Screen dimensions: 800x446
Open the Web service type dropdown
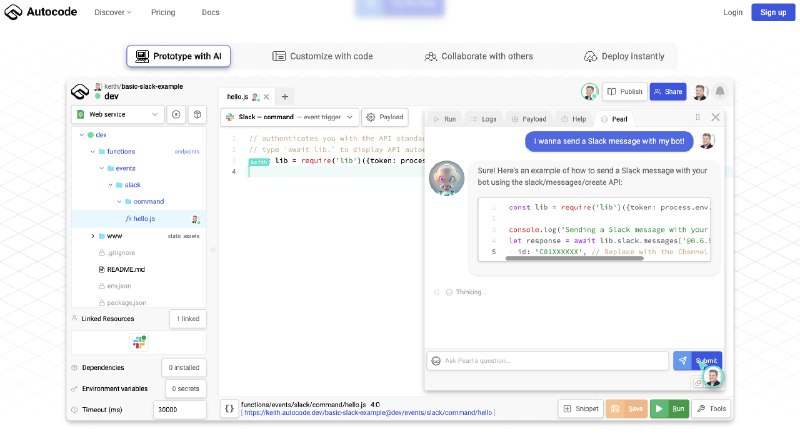tap(118, 114)
